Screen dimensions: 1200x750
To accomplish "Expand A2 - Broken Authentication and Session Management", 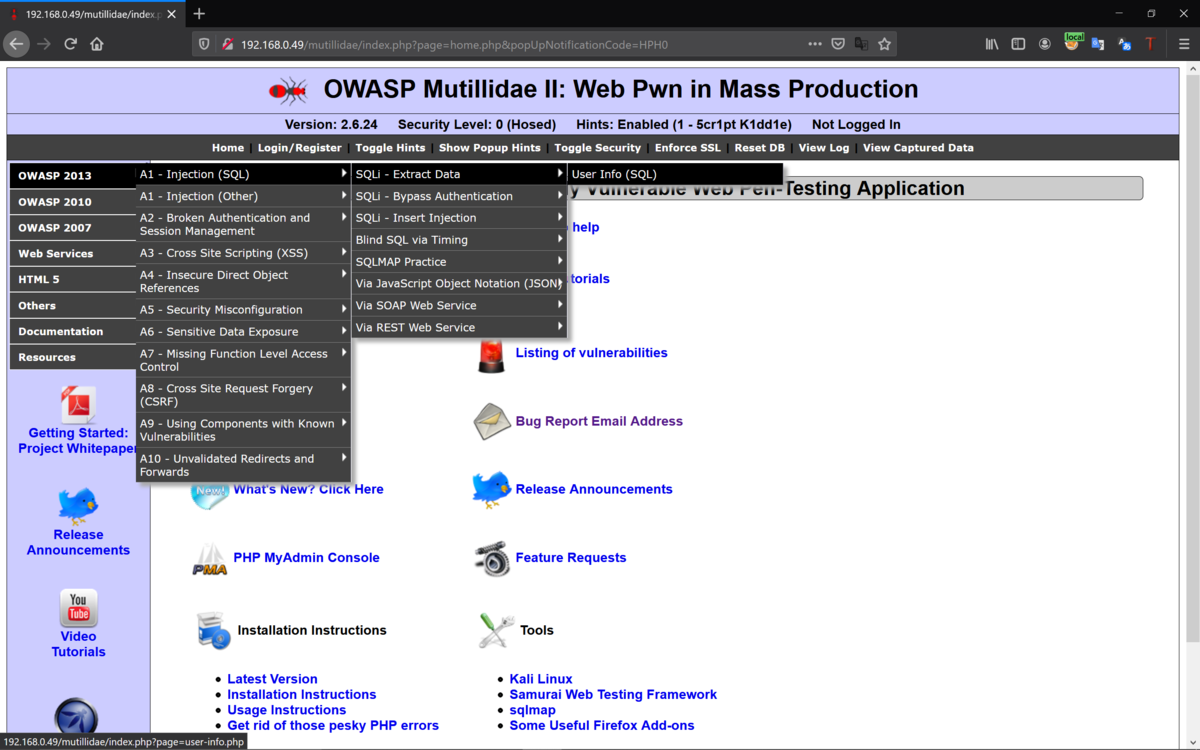I will coord(243,224).
